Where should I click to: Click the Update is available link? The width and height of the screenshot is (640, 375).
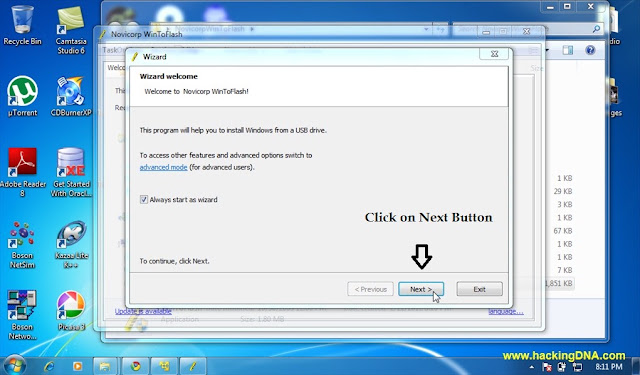click(143, 311)
